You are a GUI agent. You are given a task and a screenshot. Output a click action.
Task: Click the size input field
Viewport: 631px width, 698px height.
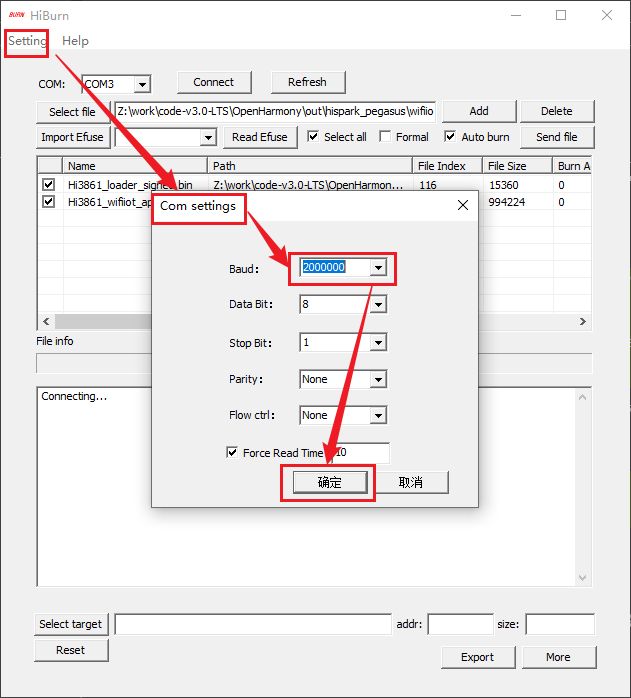click(560, 624)
